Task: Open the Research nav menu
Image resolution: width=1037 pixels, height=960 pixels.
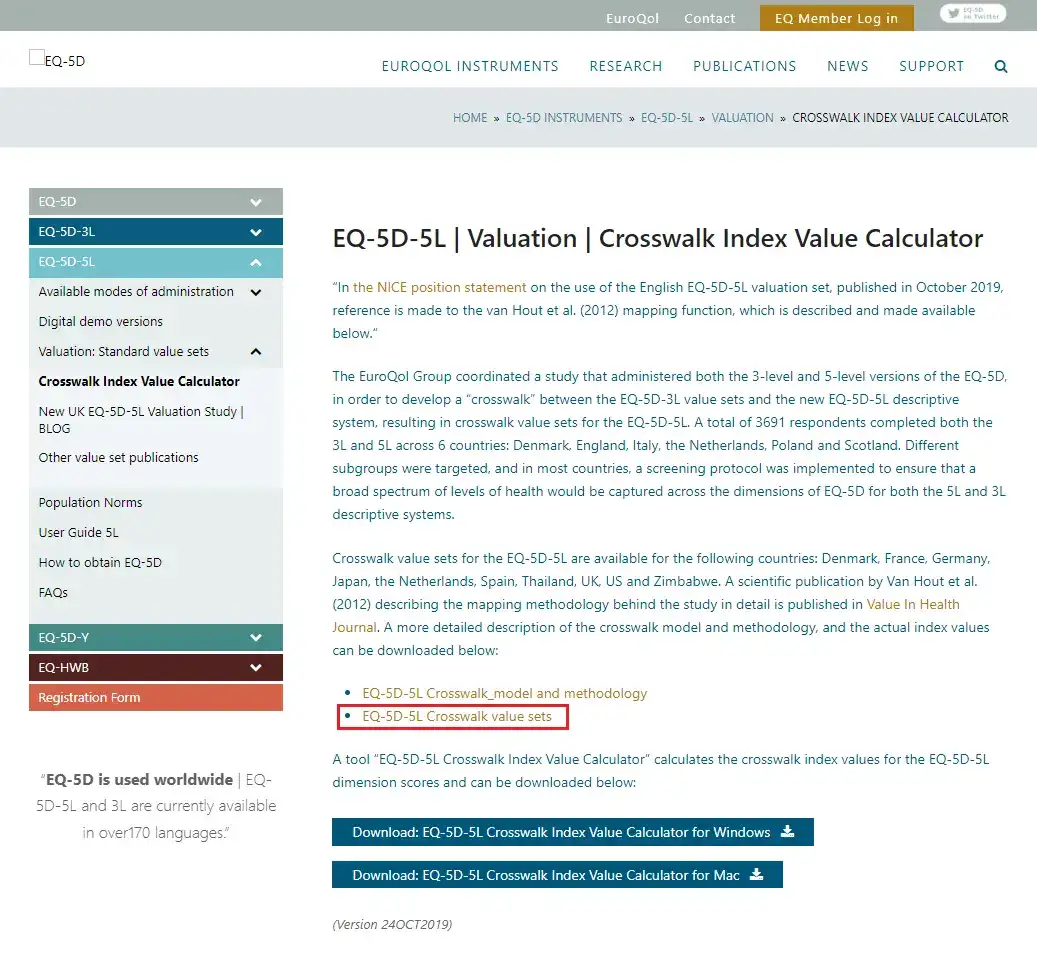Action: coord(626,66)
